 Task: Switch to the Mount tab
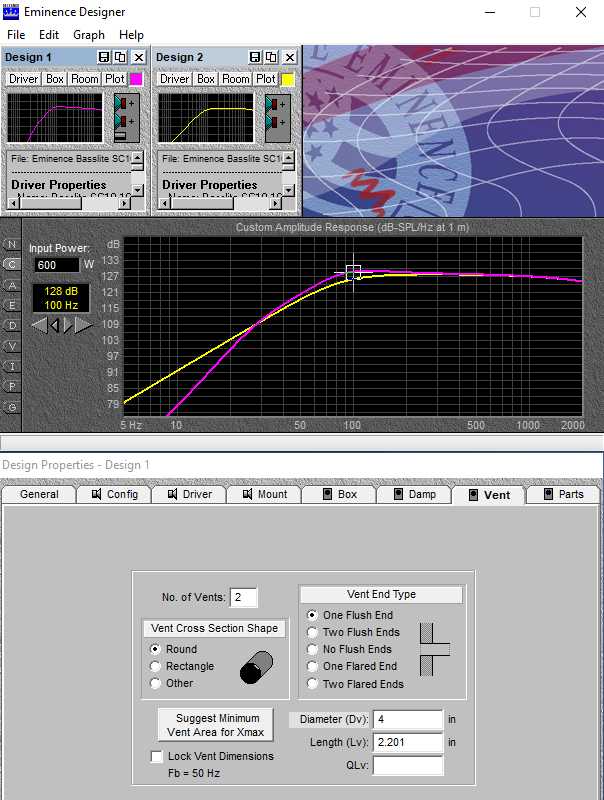click(x=264, y=494)
